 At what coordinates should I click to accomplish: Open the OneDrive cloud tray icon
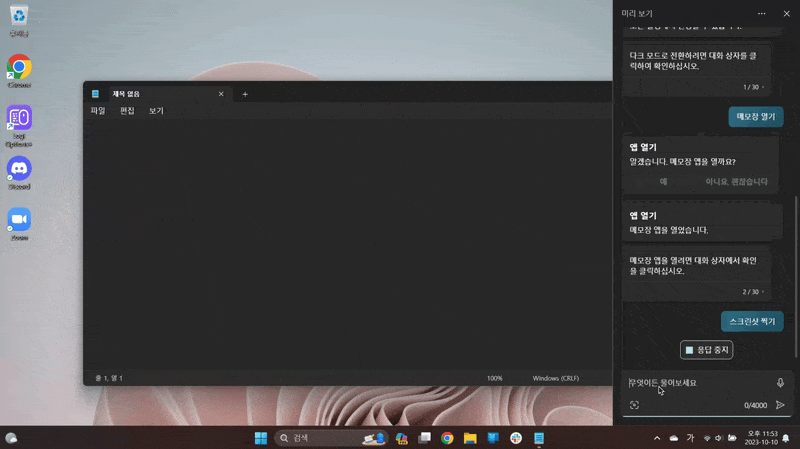pyautogui.click(x=674, y=438)
